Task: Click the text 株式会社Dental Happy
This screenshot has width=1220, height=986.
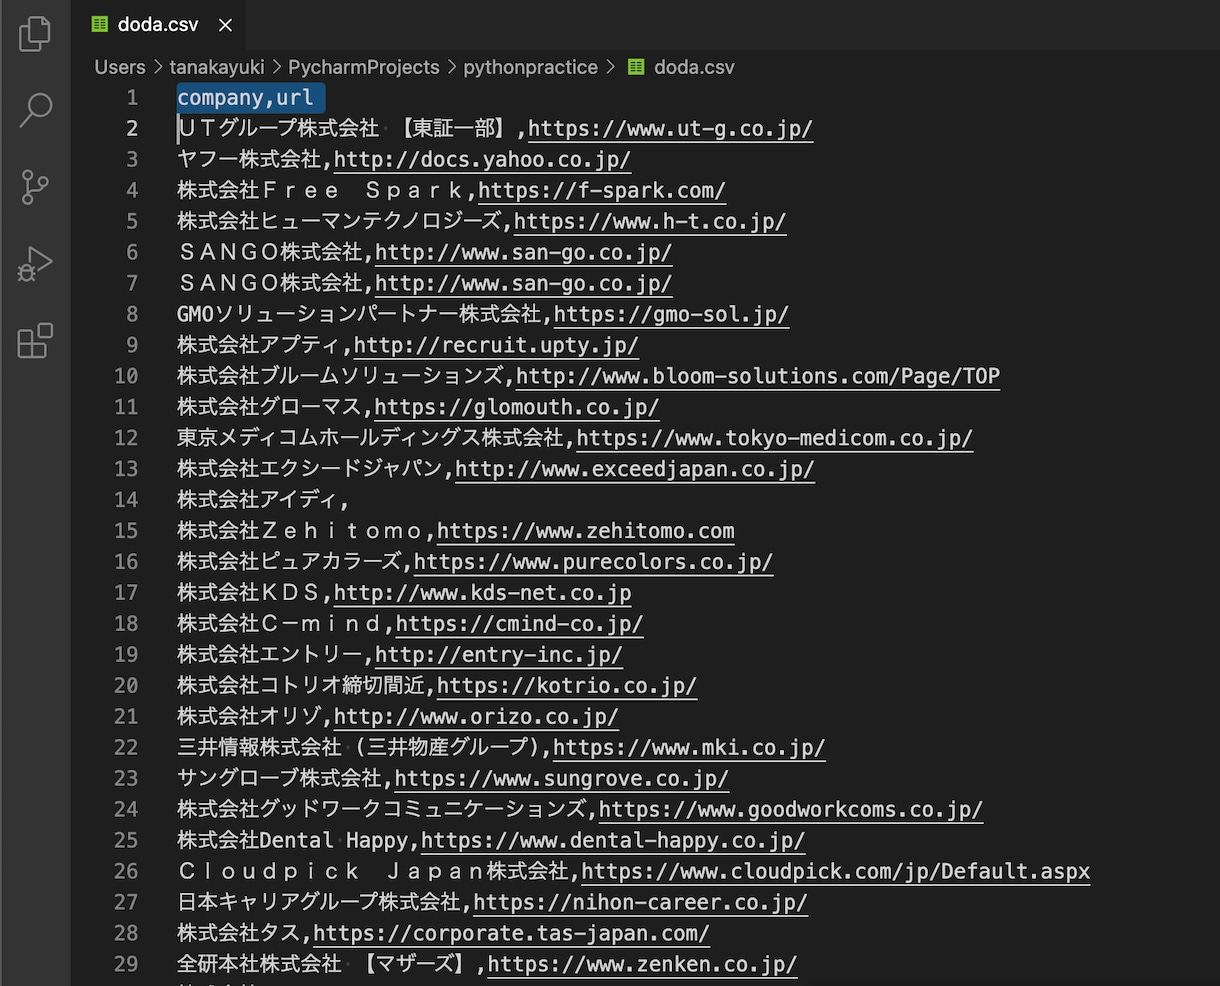Action: (293, 841)
